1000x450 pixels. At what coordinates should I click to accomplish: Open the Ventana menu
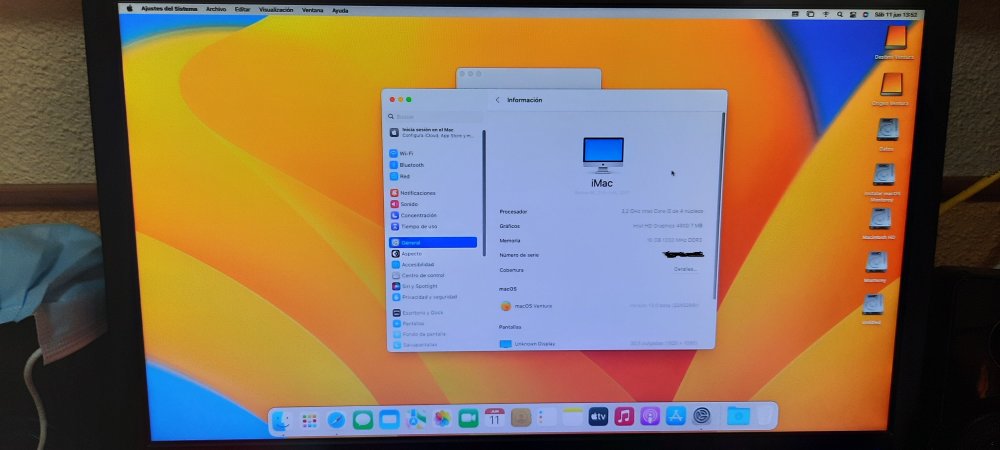click(312, 10)
